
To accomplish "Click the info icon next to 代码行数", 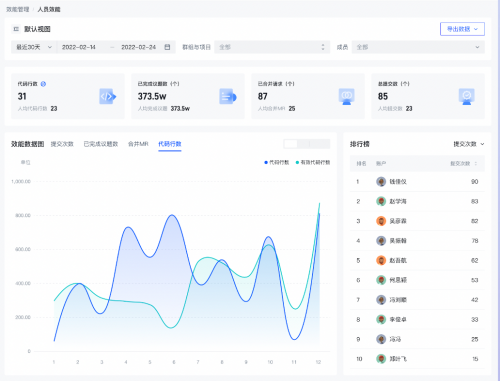I will pyautogui.click(x=43, y=84).
